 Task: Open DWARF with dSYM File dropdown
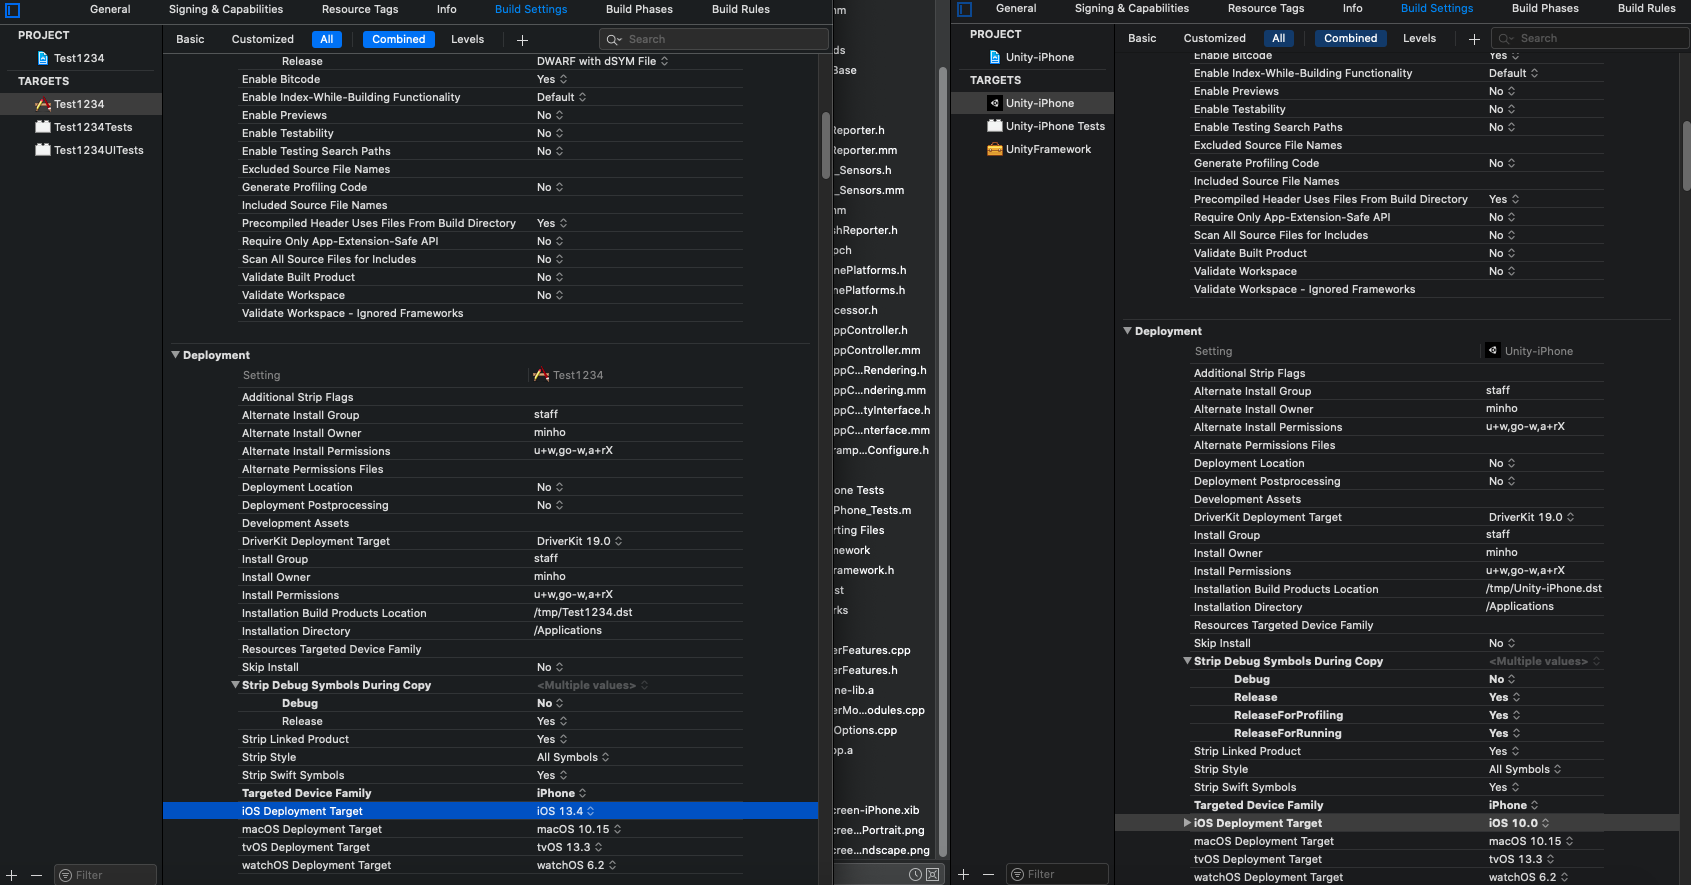[x=602, y=61]
